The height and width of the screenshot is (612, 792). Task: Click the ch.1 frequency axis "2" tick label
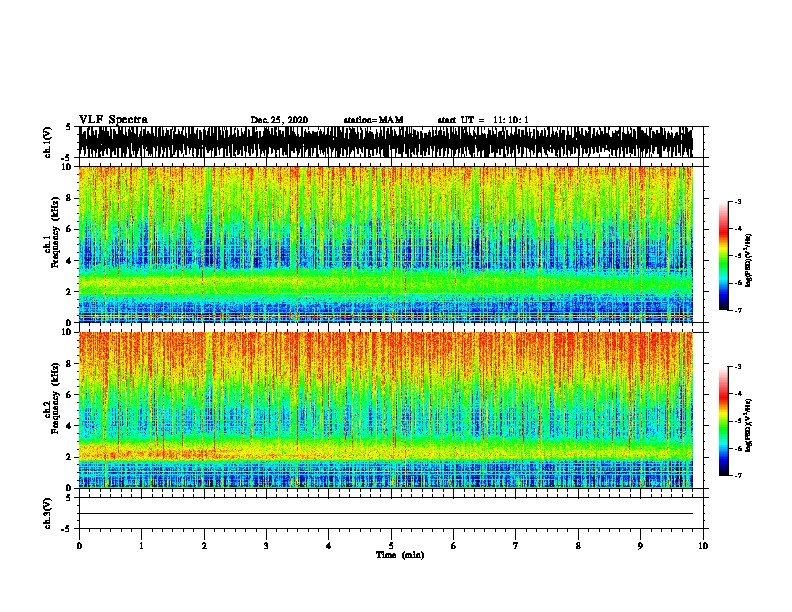(x=70, y=292)
